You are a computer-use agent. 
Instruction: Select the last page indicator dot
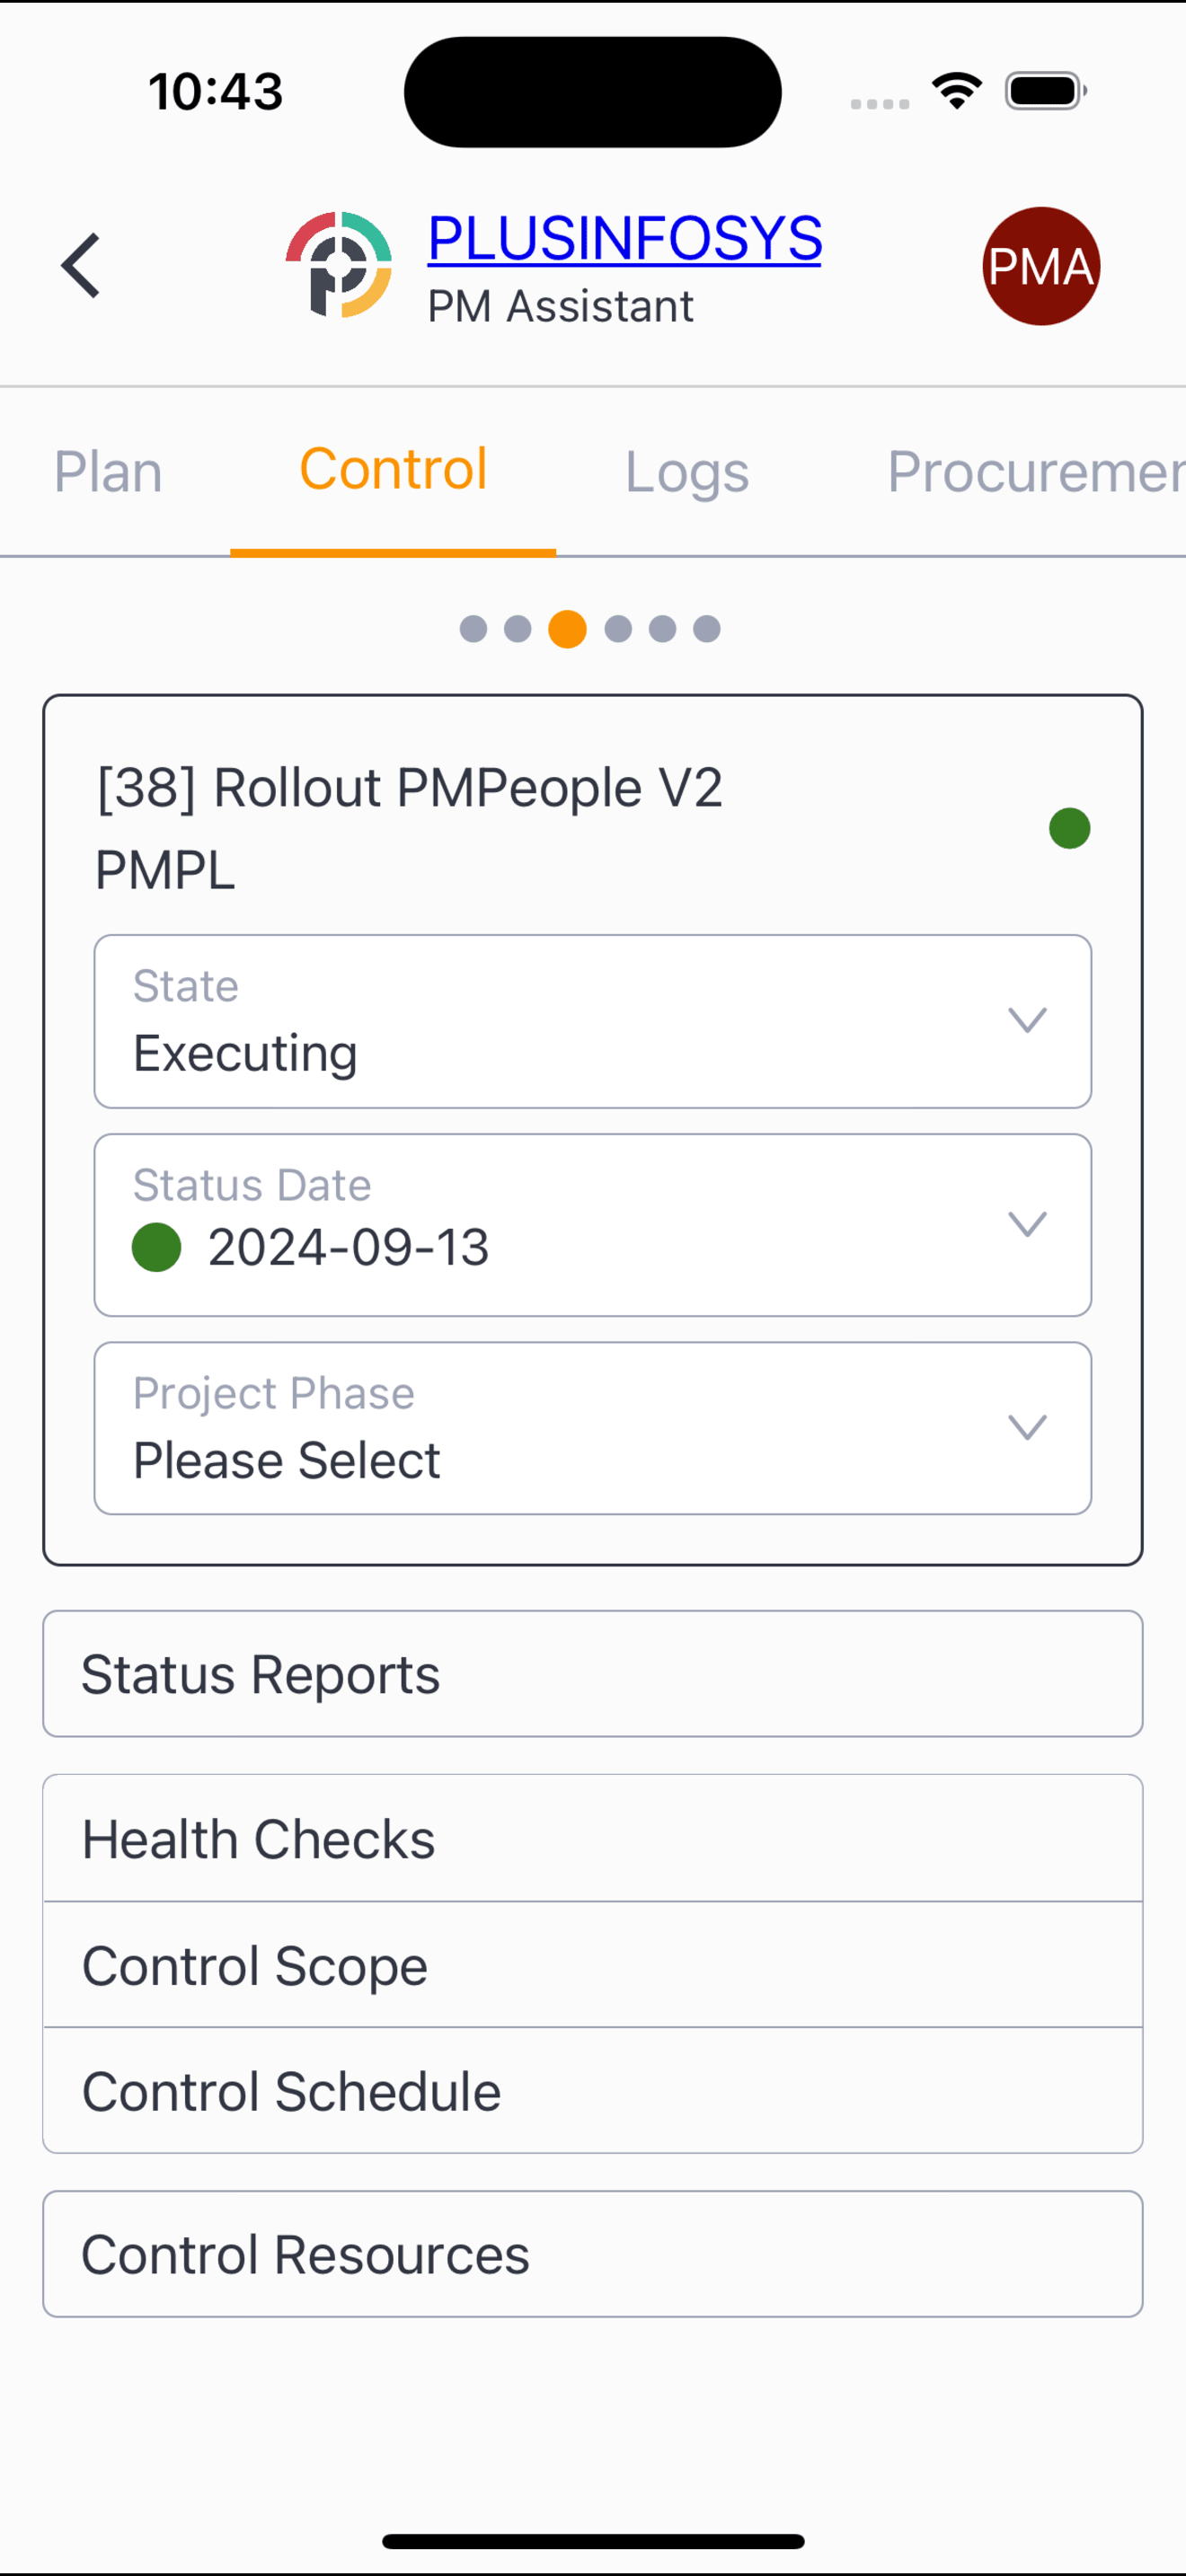(x=707, y=629)
